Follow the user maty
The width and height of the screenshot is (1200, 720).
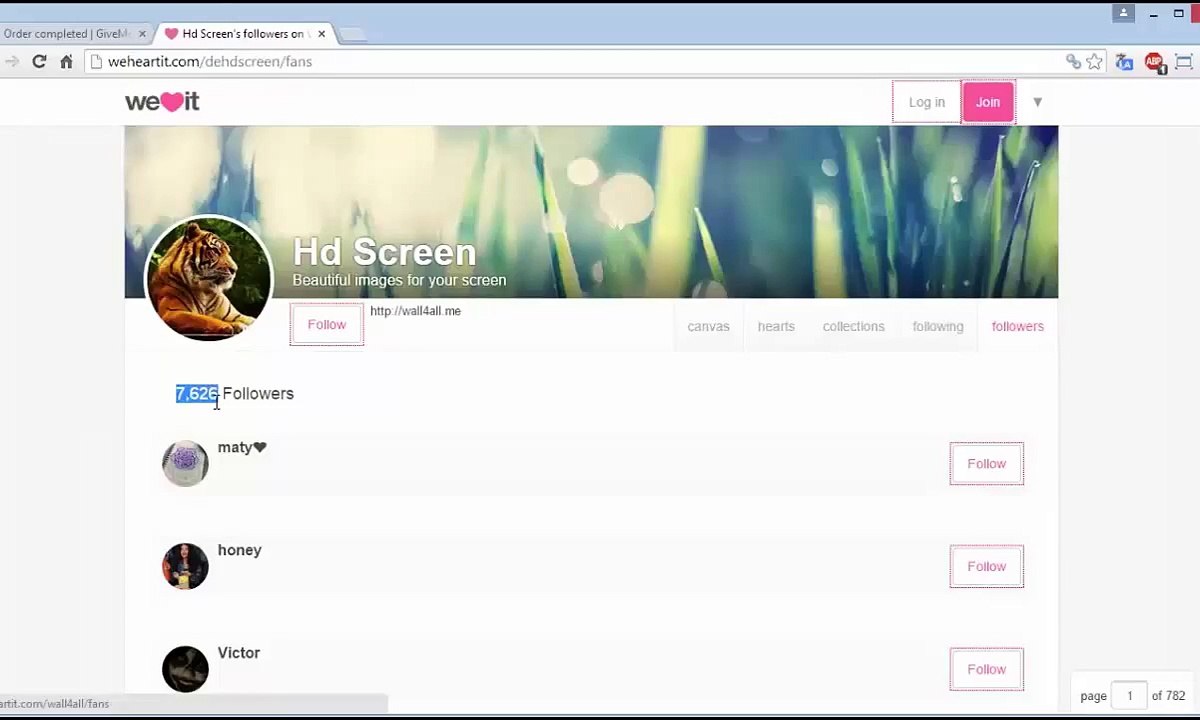pyautogui.click(x=987, y=464)
